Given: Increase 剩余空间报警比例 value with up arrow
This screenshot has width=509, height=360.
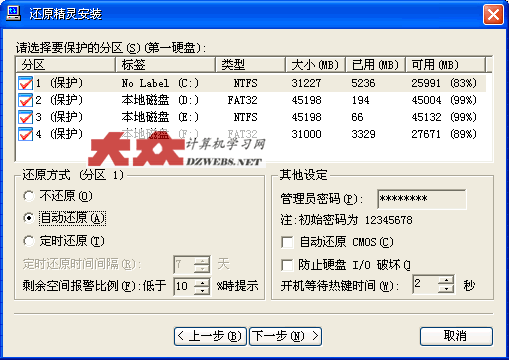Looking at the screenshot, I should tap(202, 282).
